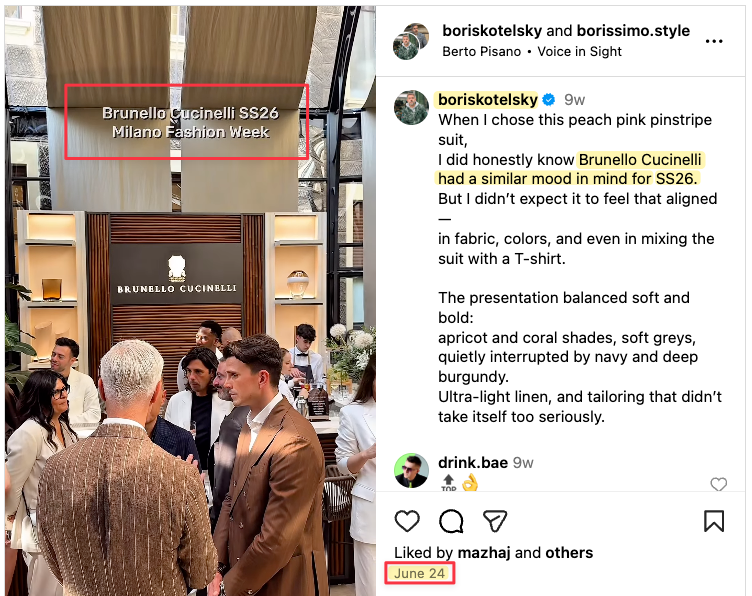Share post via paper plane icon
The width and height of the screenshot is (752, 596).
pos(495,521)
